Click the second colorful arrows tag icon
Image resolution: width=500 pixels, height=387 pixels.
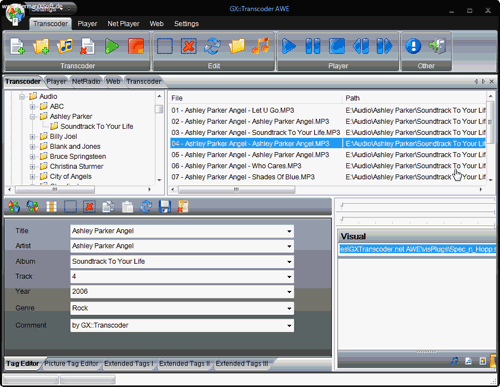point(33,207)
